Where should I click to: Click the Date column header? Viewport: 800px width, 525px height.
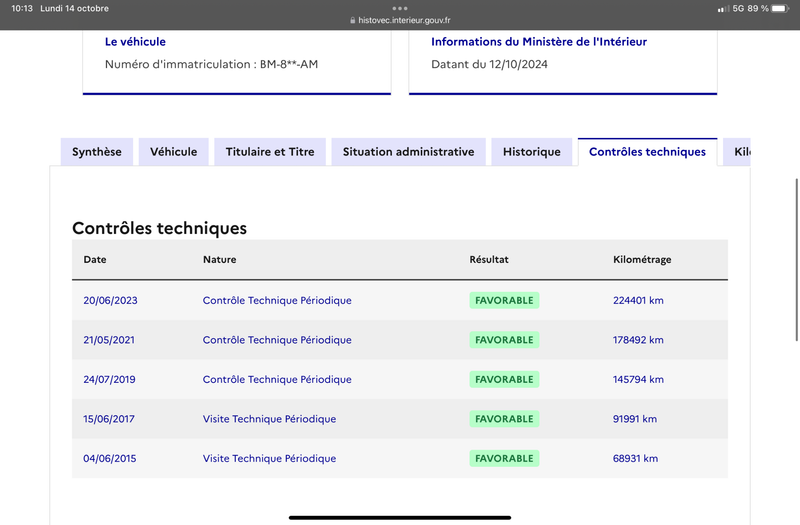[95, 260]
